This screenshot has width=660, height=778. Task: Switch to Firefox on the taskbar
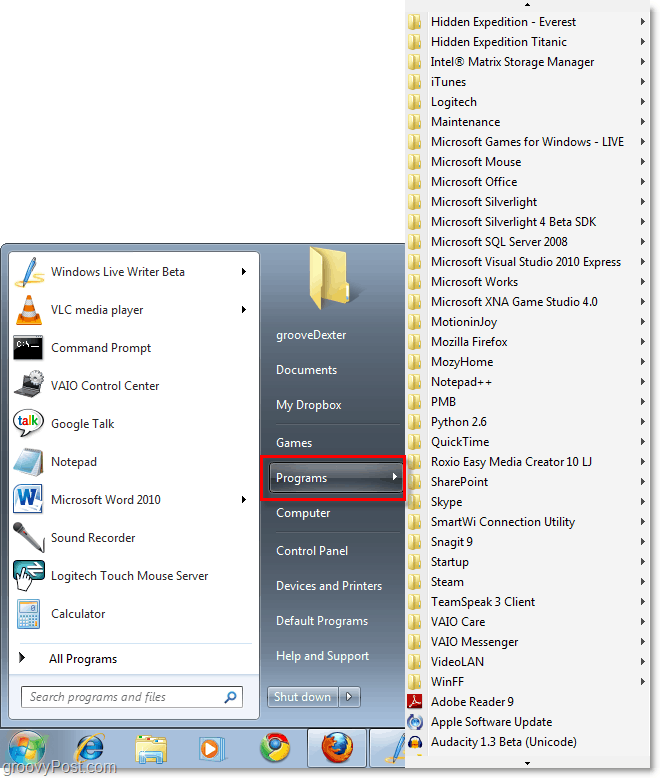point(337,749)
